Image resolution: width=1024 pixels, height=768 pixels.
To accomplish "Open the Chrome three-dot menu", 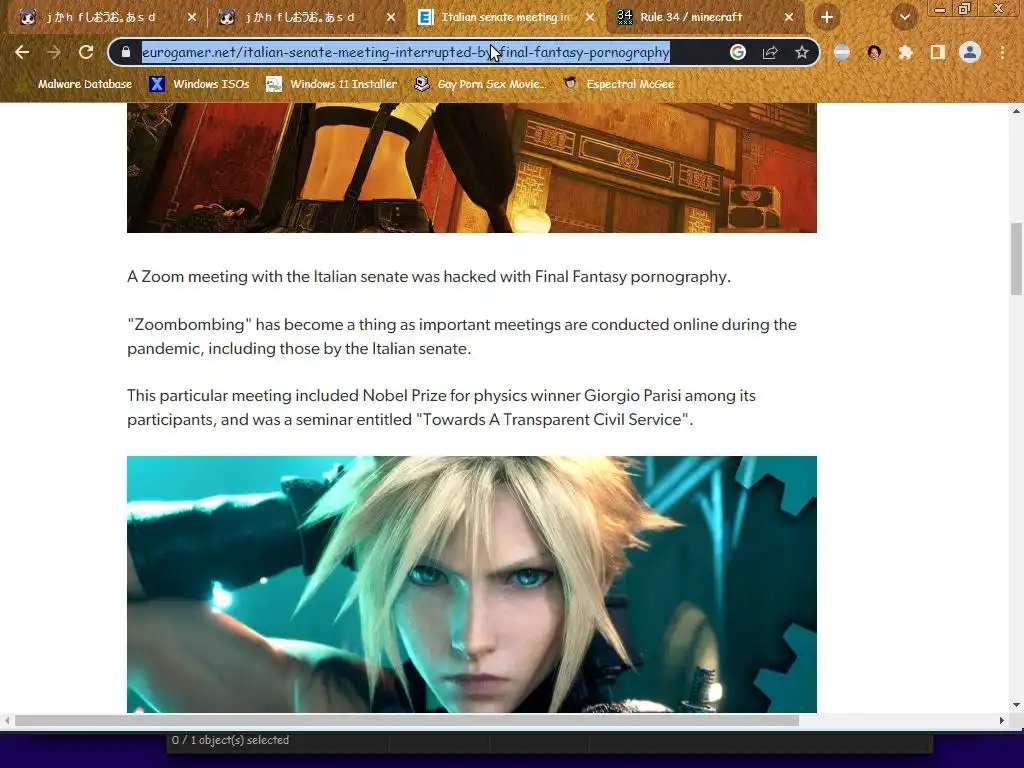I will point(1002,52).
